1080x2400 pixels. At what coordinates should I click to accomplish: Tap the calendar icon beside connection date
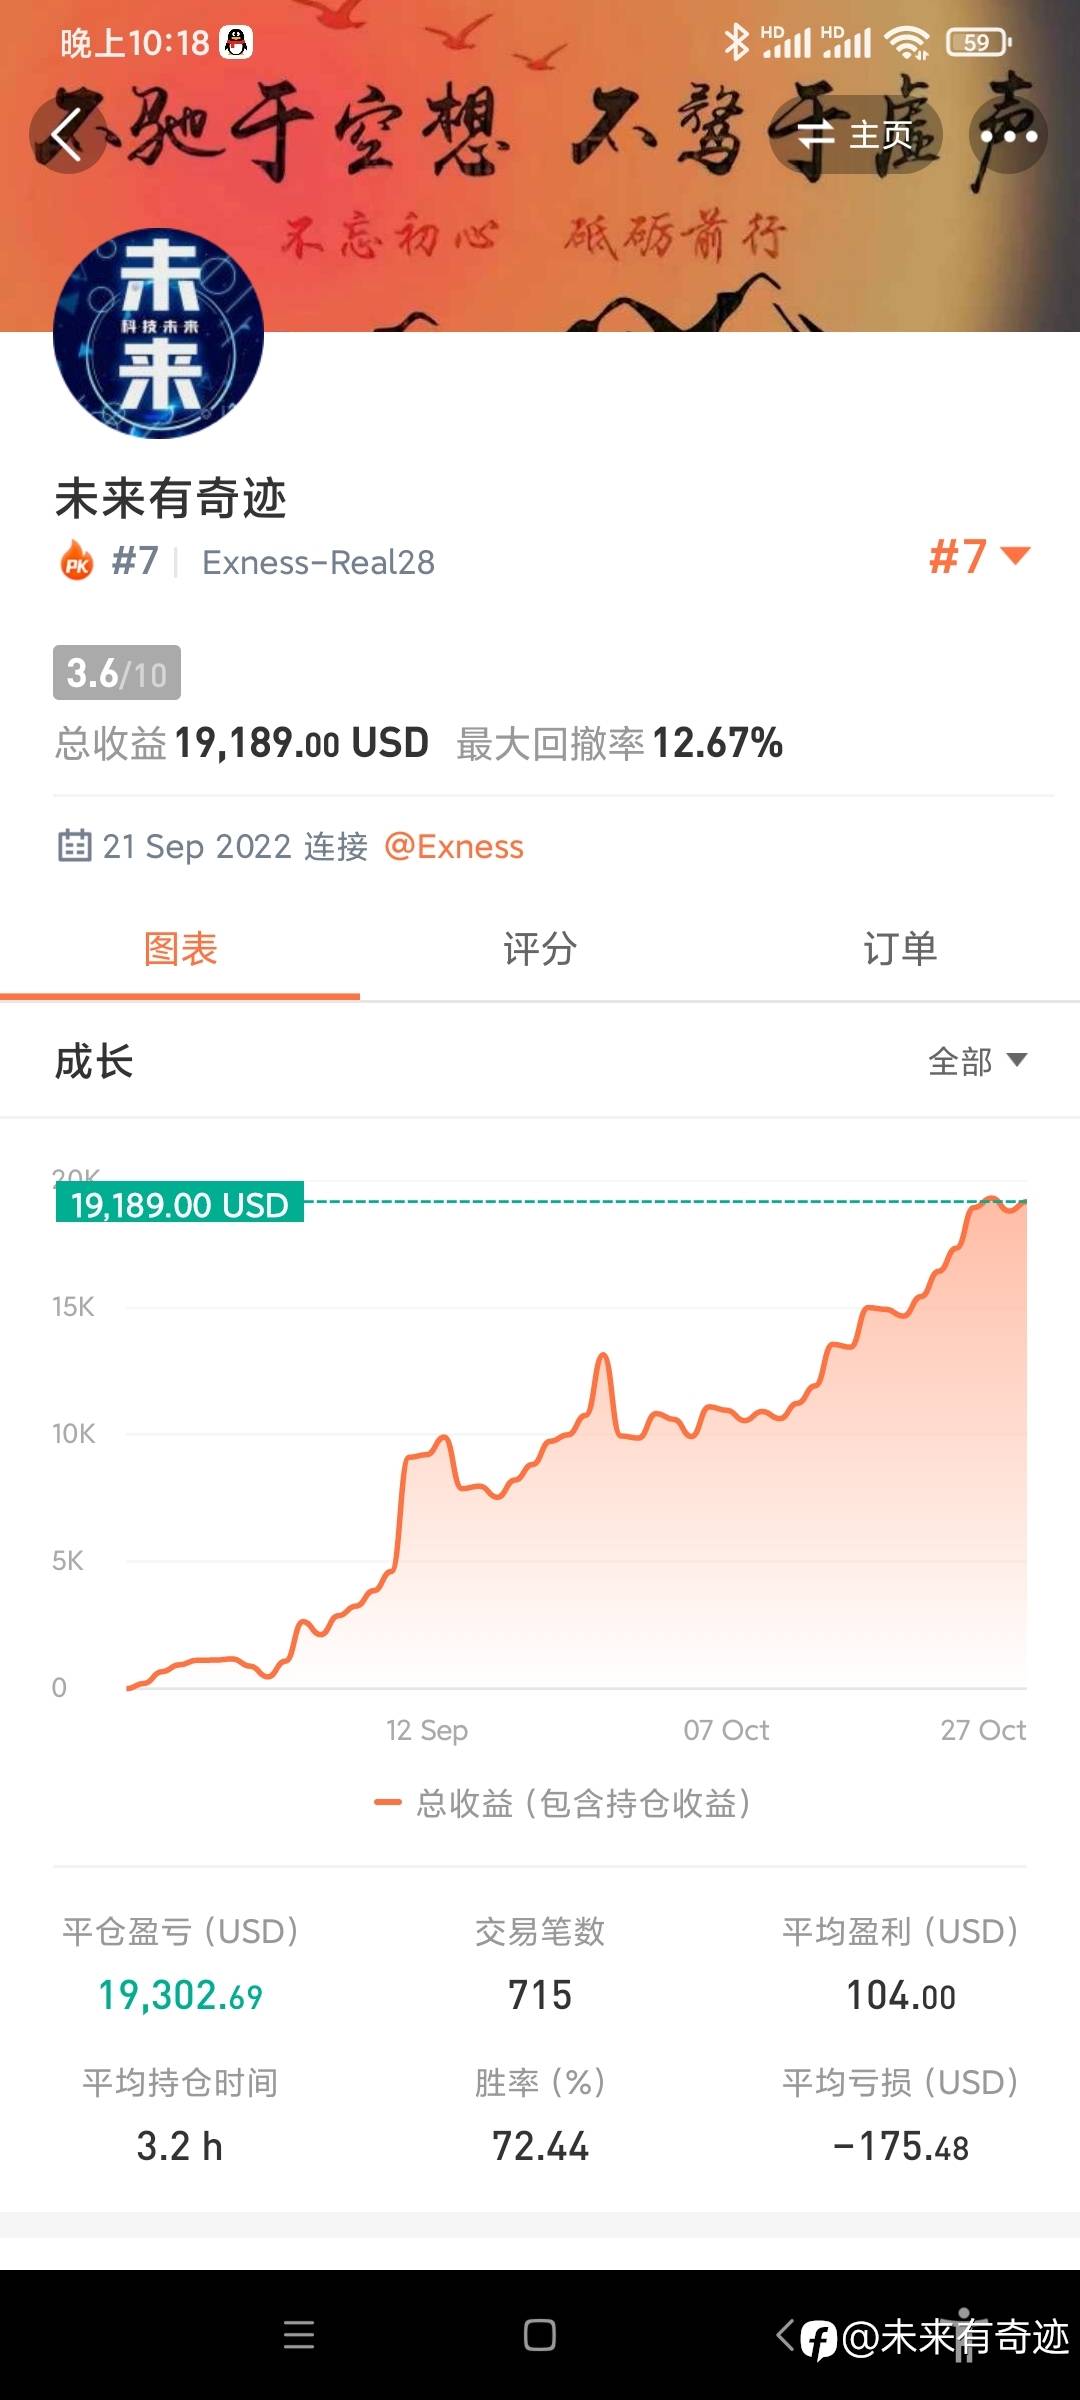[x=74, y=846]
